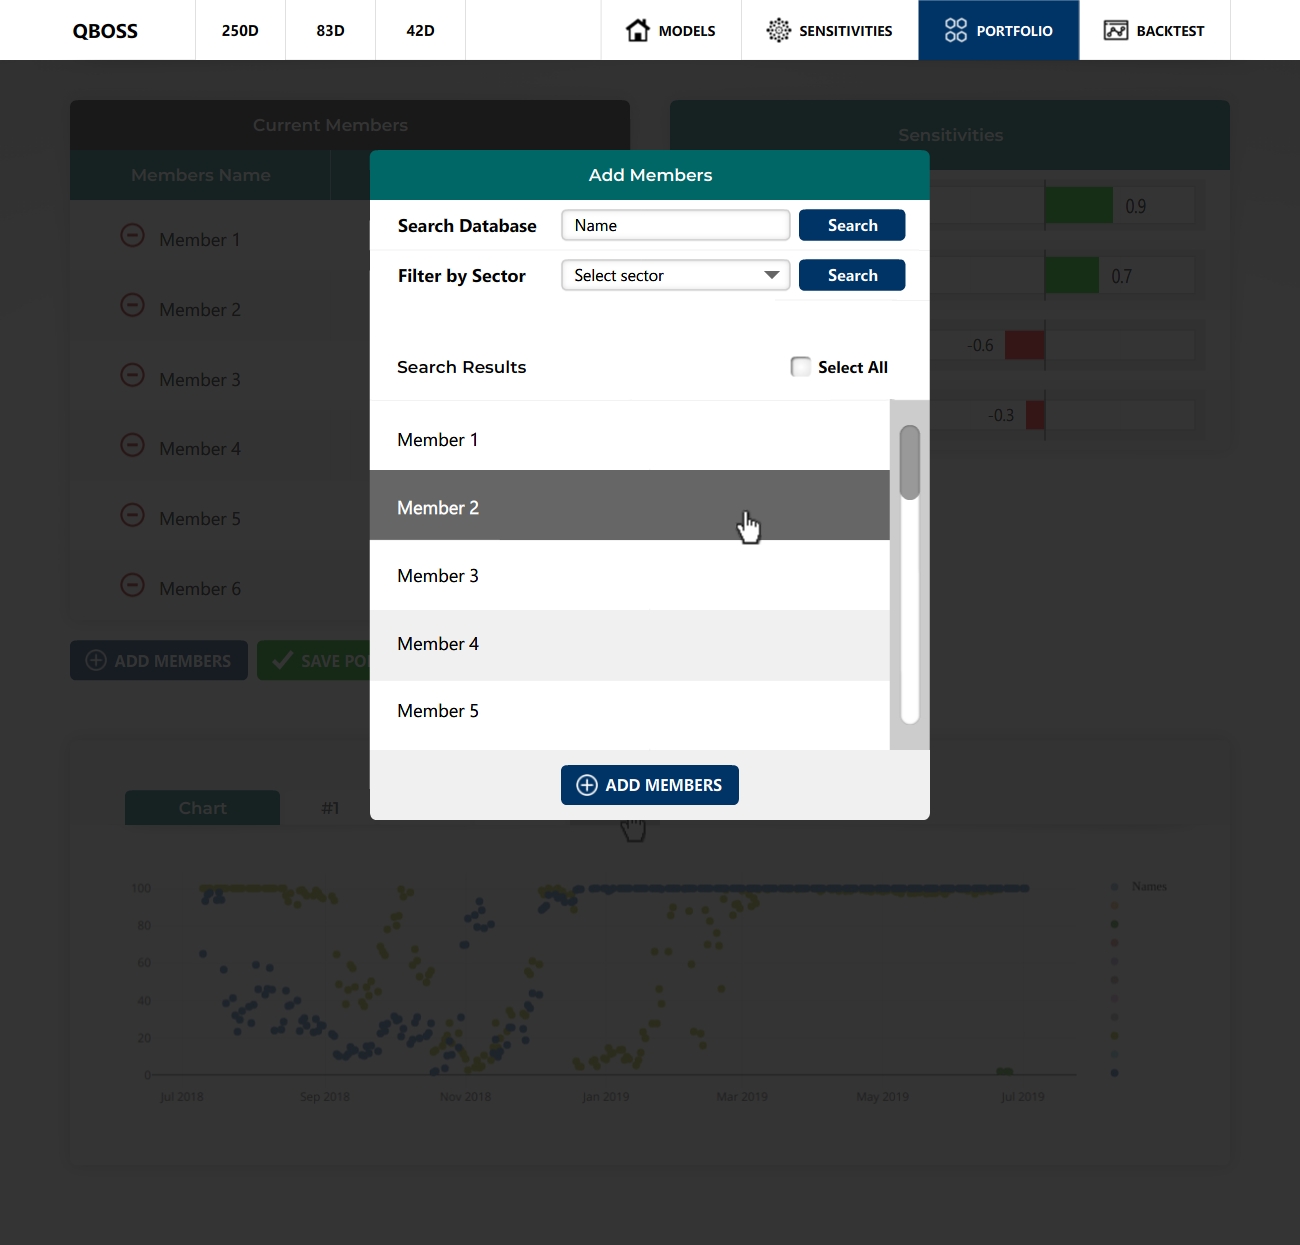
Task: Click the search results scrollbar thumb
Action: pos(909,462)
